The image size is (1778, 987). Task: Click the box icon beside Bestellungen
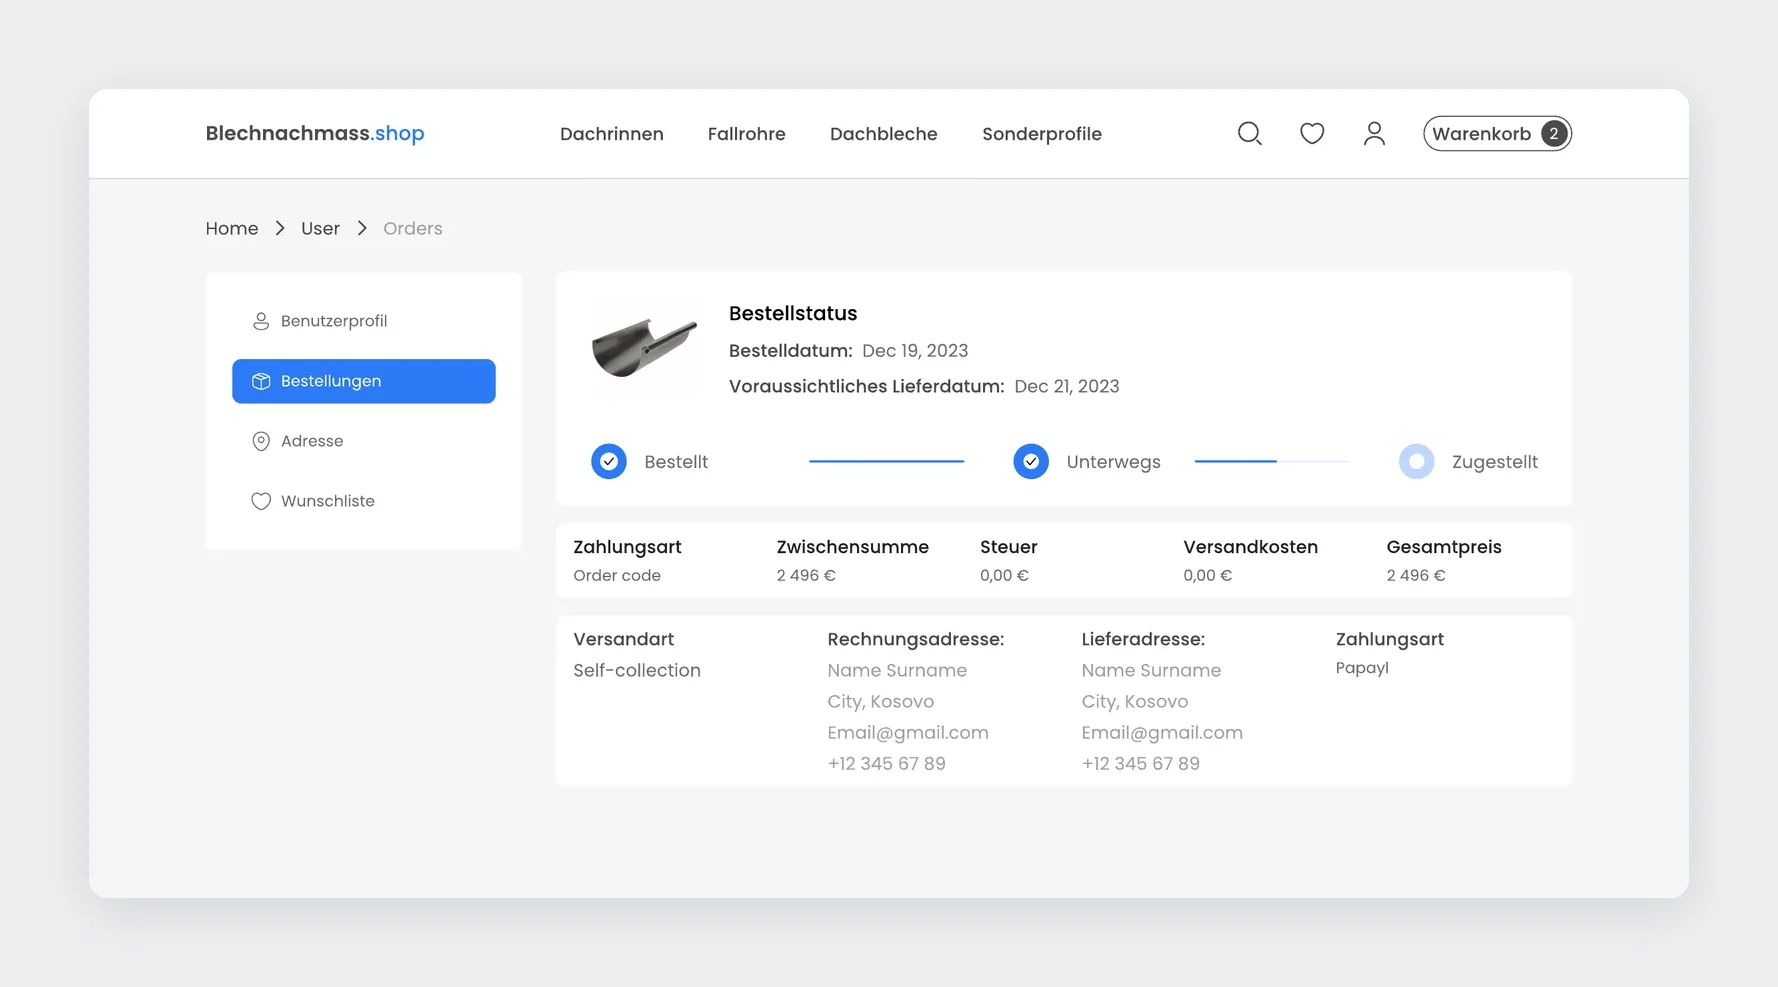(x=261, y=381)
